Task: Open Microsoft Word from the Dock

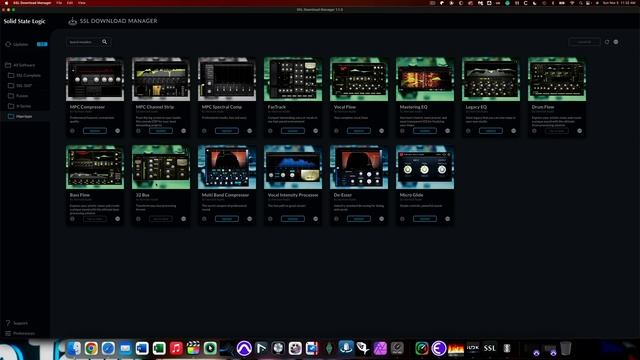Action: point(142,349)
